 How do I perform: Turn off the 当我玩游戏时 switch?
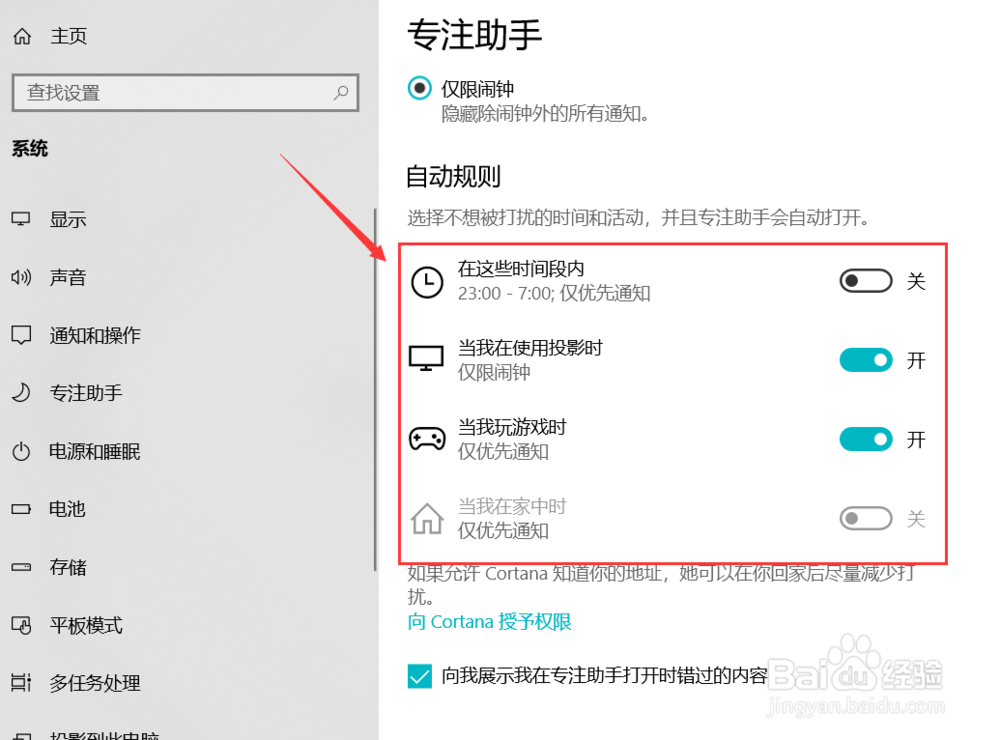tap(866, 438)
